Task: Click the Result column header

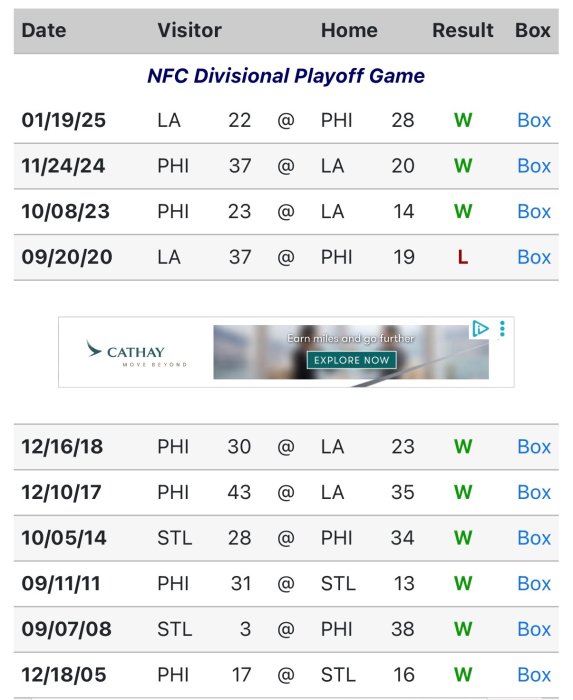Action: coord(463,30)
